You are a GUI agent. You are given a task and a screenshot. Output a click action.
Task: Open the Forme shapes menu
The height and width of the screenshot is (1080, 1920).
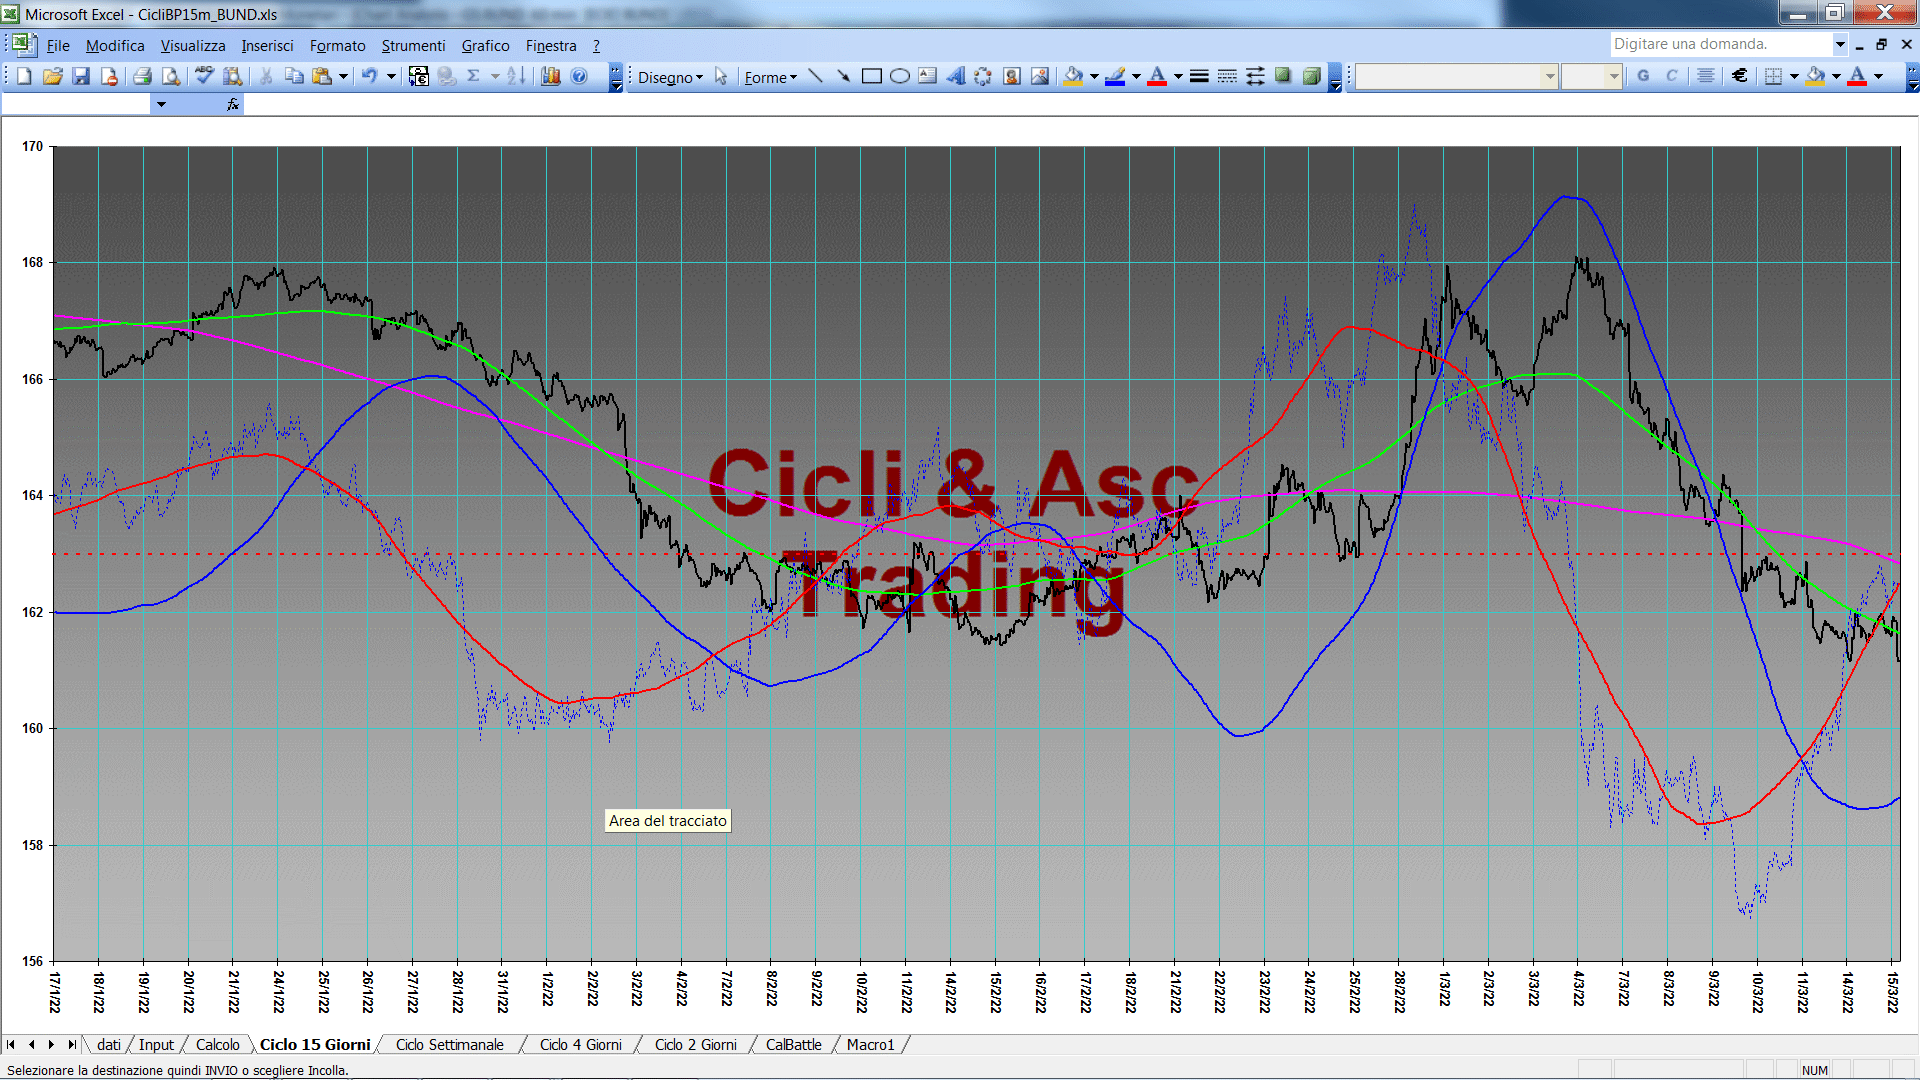click(x=770, y=77)
